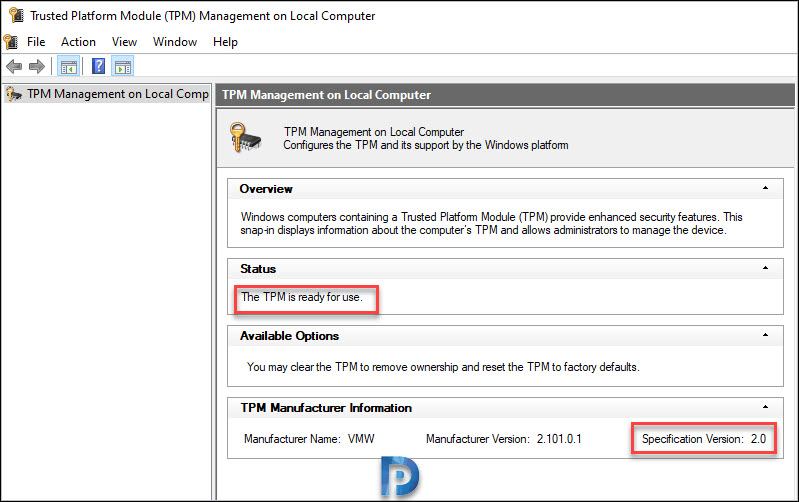Open the View menu
The height and width of the screenshot is (502, 799).
coord(124,42)
